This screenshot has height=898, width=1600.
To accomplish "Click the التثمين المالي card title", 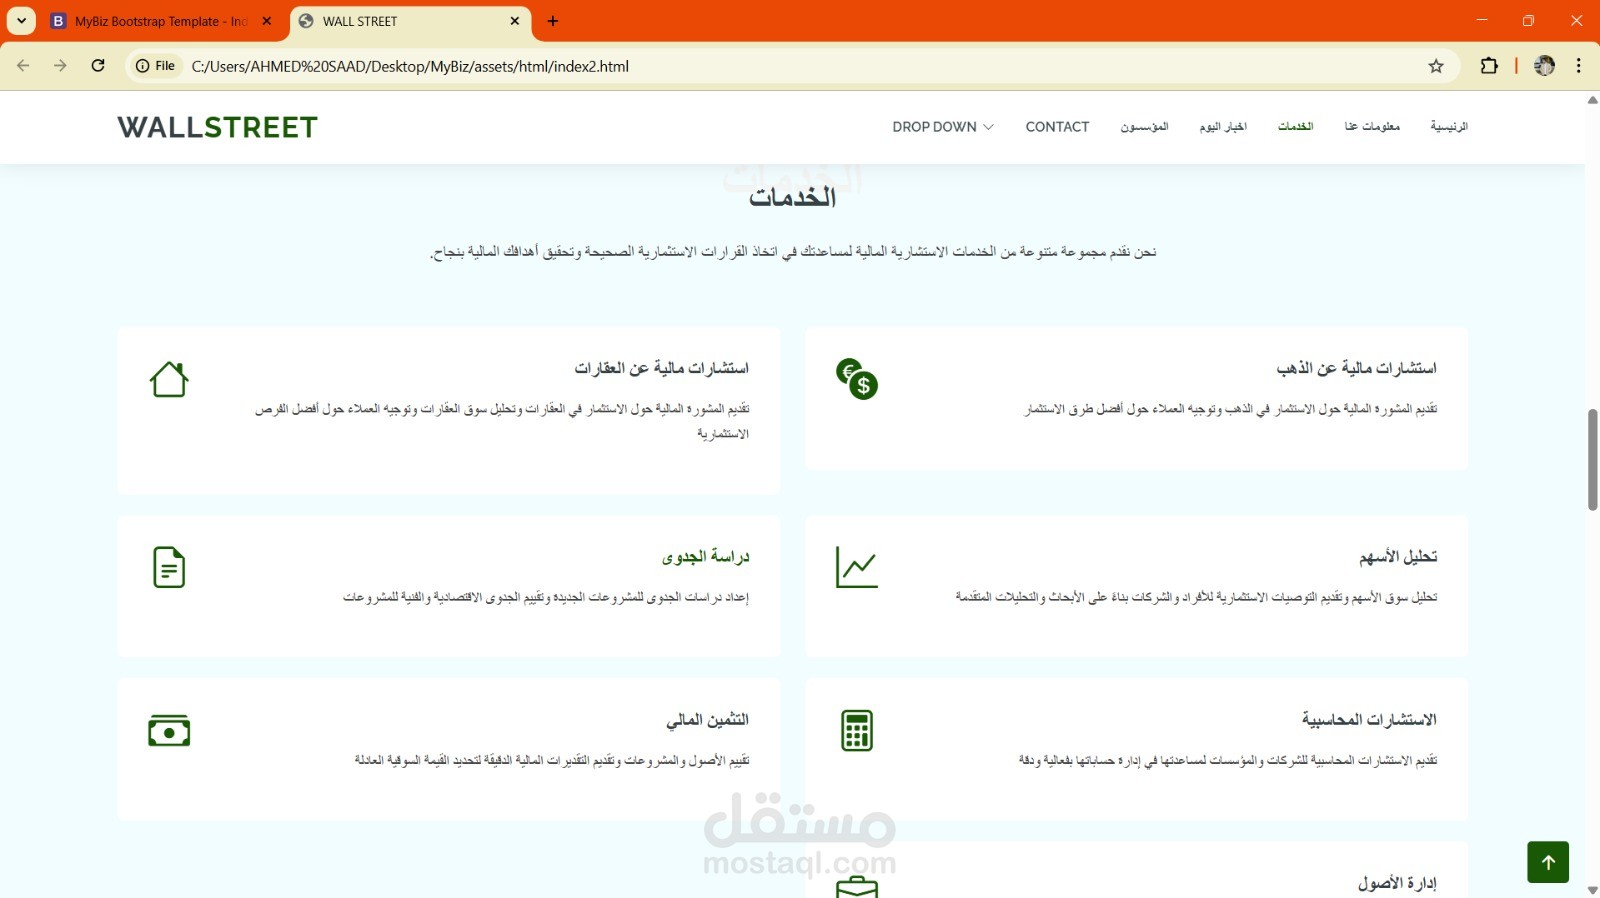I will [707, 719].
